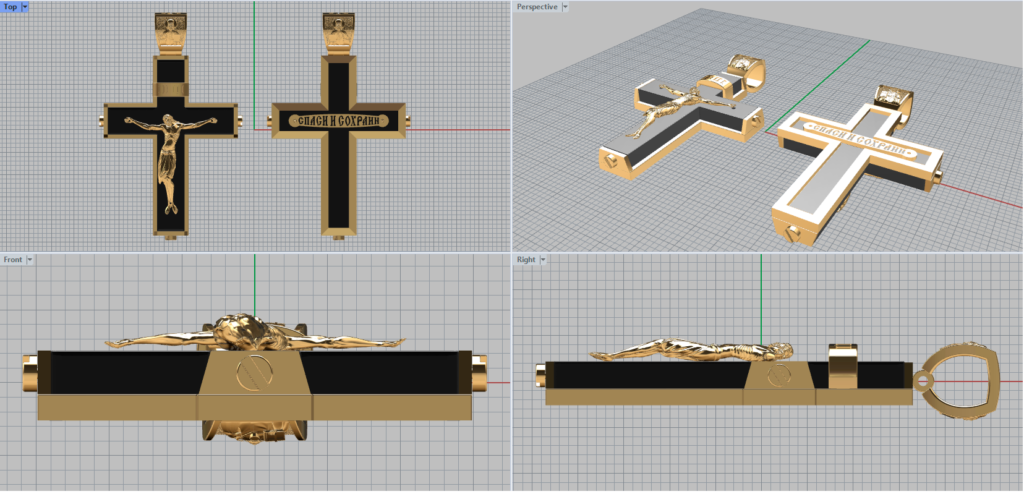
Task: Expand the Right viewport menu arrow
Action: [544, 260]
